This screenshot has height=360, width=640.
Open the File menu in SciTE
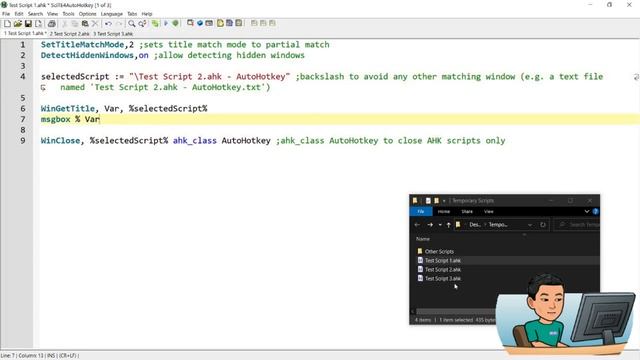click(x=6, y=14)
